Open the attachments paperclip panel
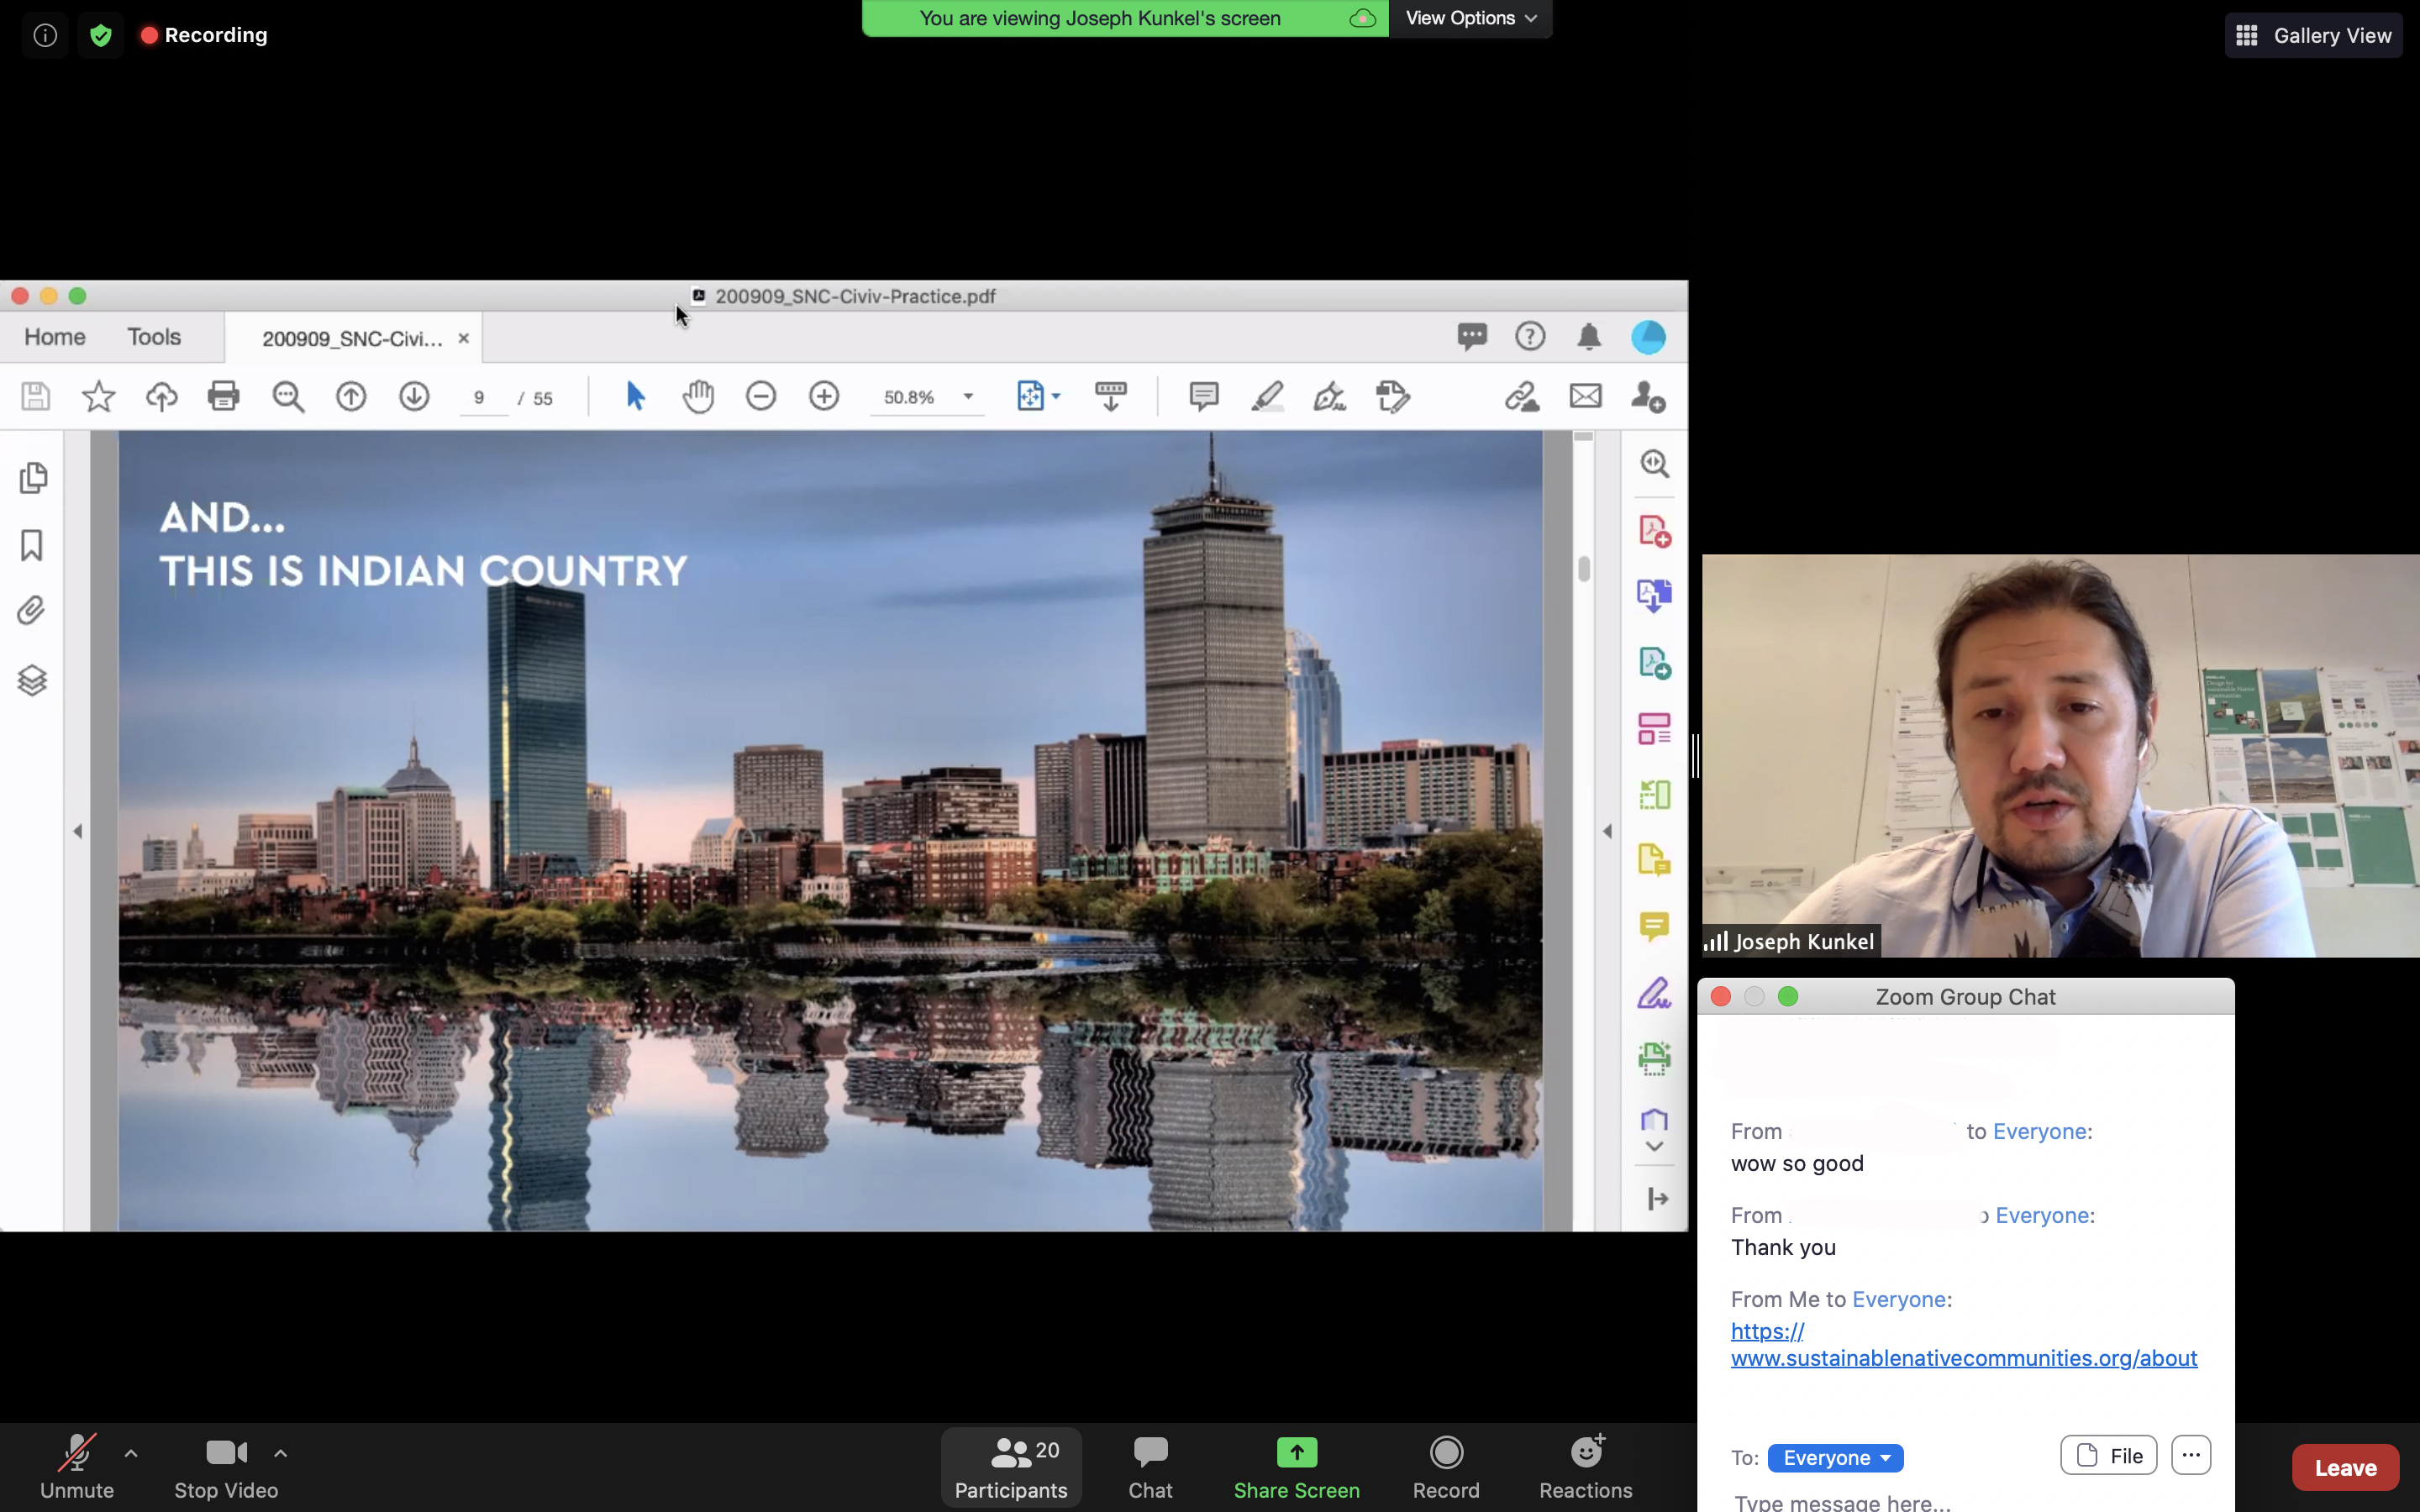 click(x=32, y=611)
